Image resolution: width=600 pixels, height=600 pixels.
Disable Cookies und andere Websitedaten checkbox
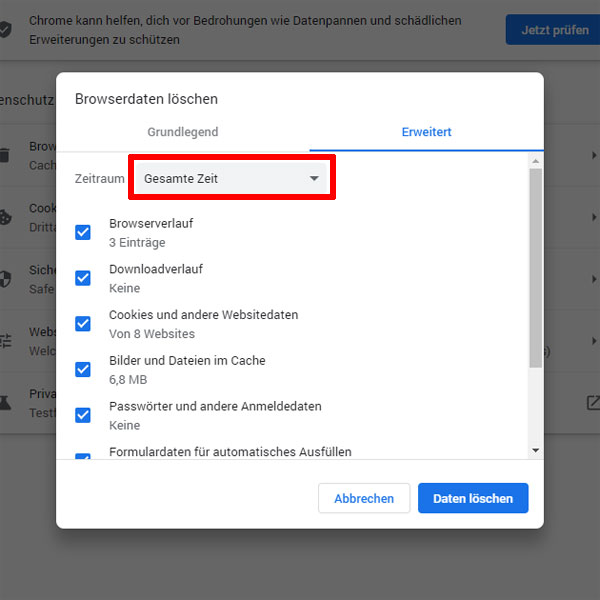pos(83,324)
